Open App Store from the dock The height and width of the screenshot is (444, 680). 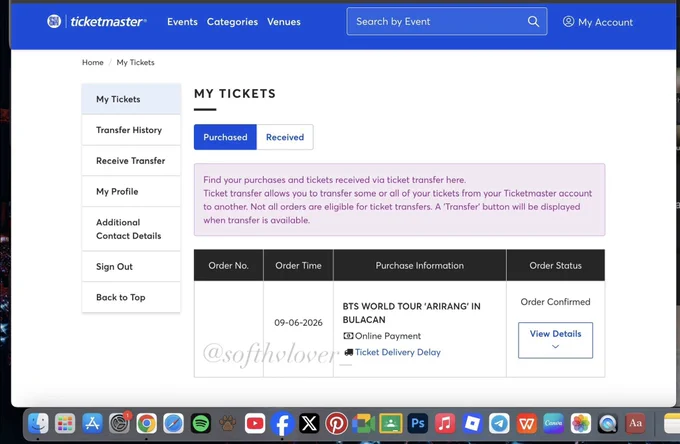(x=92, y=423)
